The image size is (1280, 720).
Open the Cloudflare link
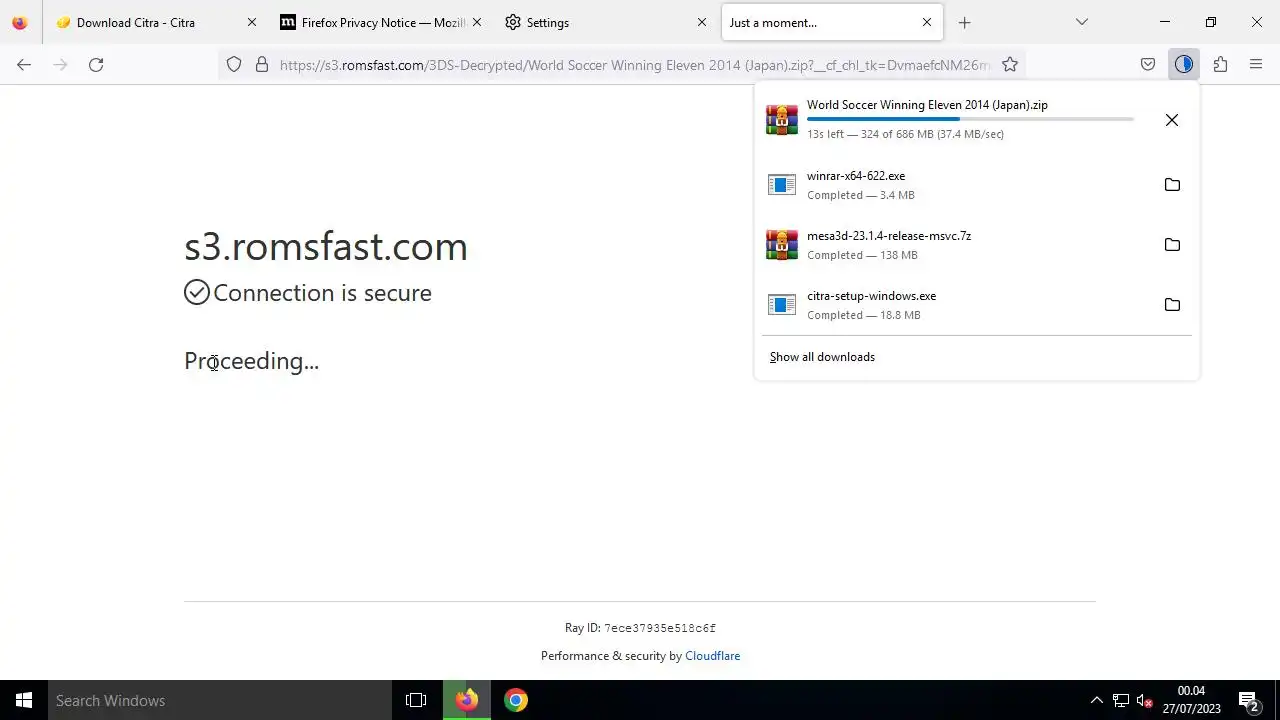(713, 656)
